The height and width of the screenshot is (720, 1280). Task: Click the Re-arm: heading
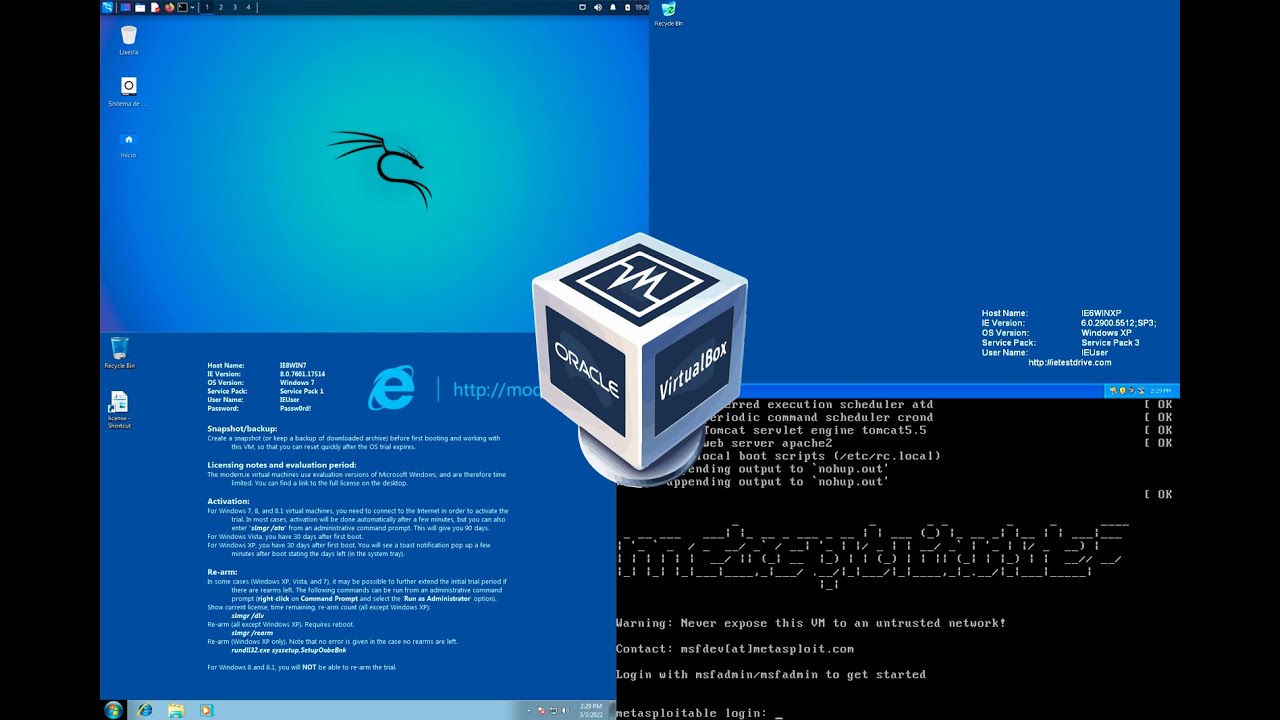[222, 572]
